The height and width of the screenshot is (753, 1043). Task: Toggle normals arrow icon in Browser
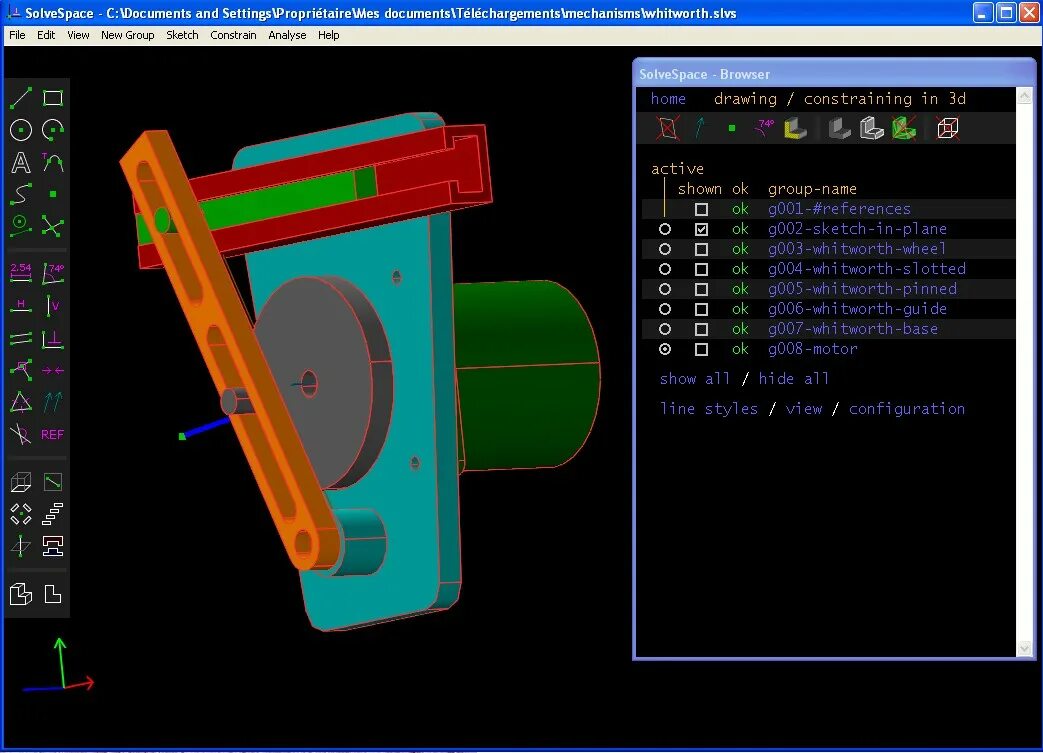[x=700, y=128]
